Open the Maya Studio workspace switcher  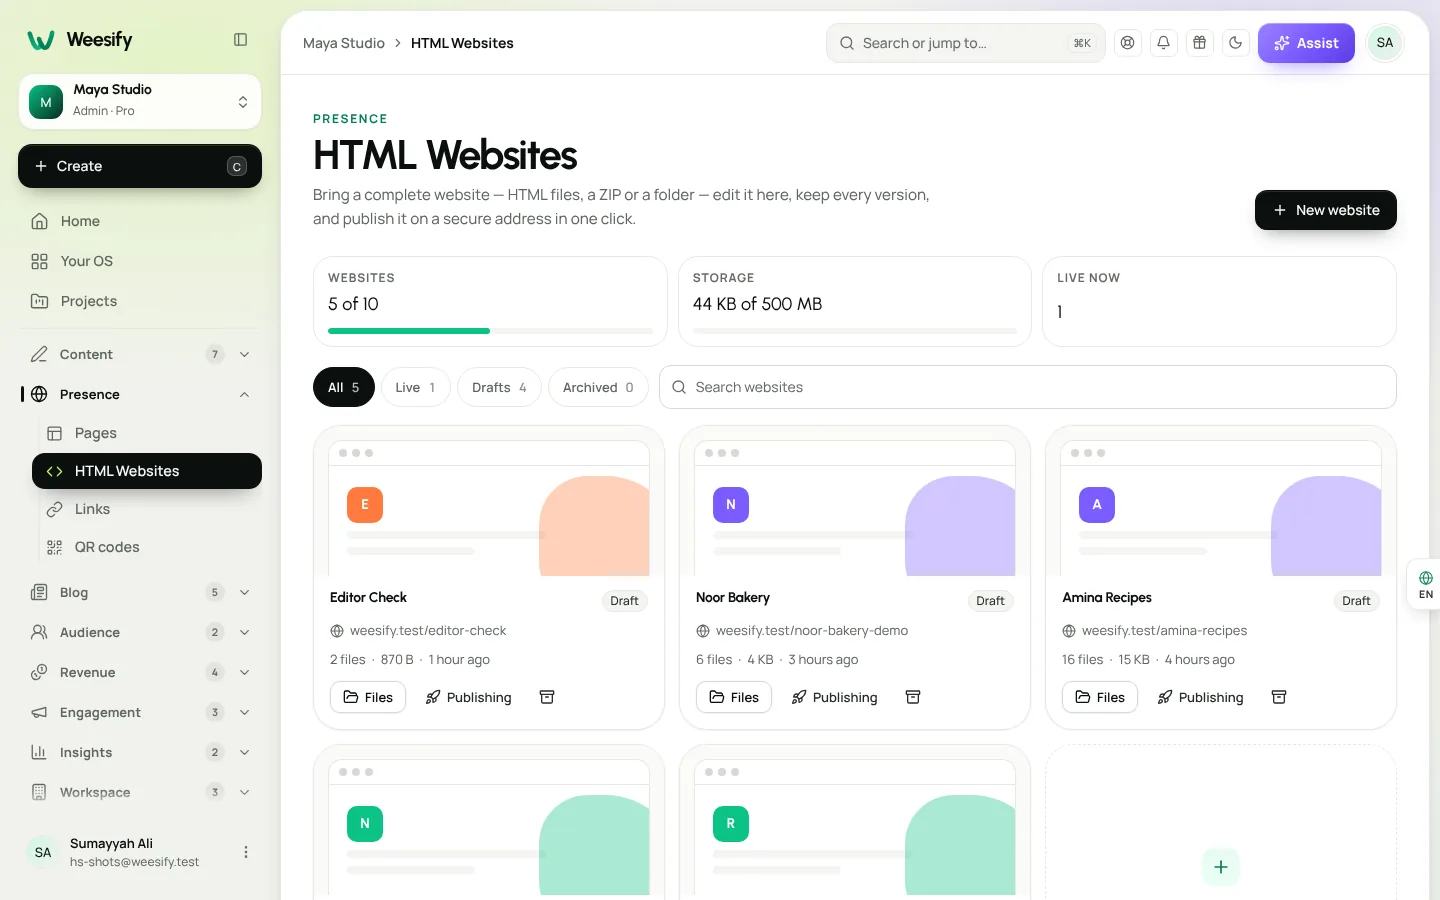pos(140,102)
